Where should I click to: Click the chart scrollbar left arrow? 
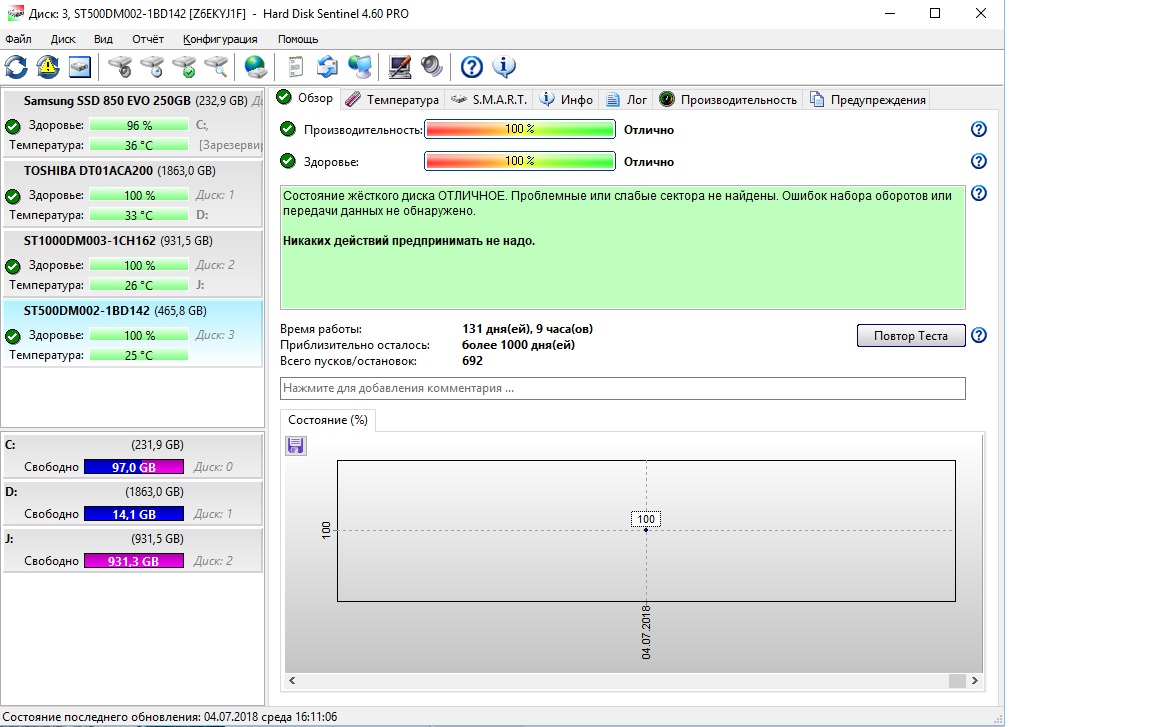[292, 681]
